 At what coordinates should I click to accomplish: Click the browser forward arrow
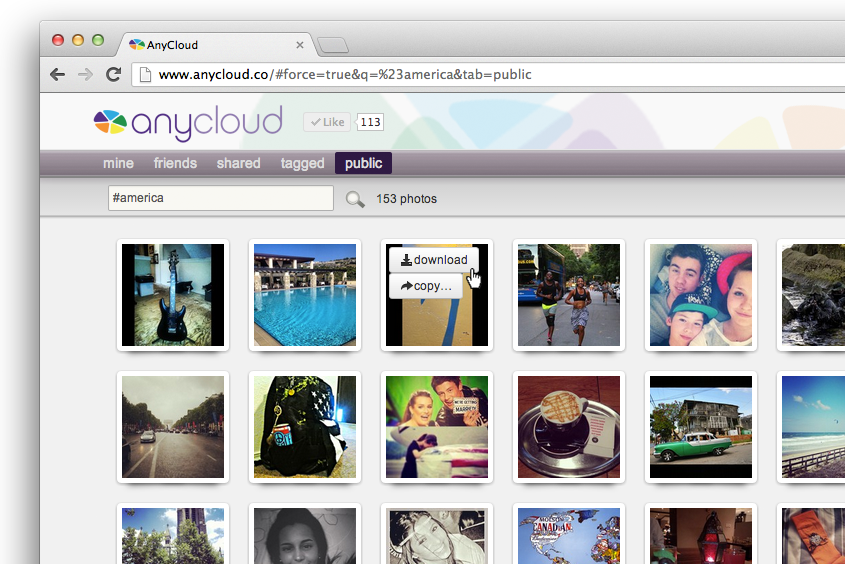85,74
